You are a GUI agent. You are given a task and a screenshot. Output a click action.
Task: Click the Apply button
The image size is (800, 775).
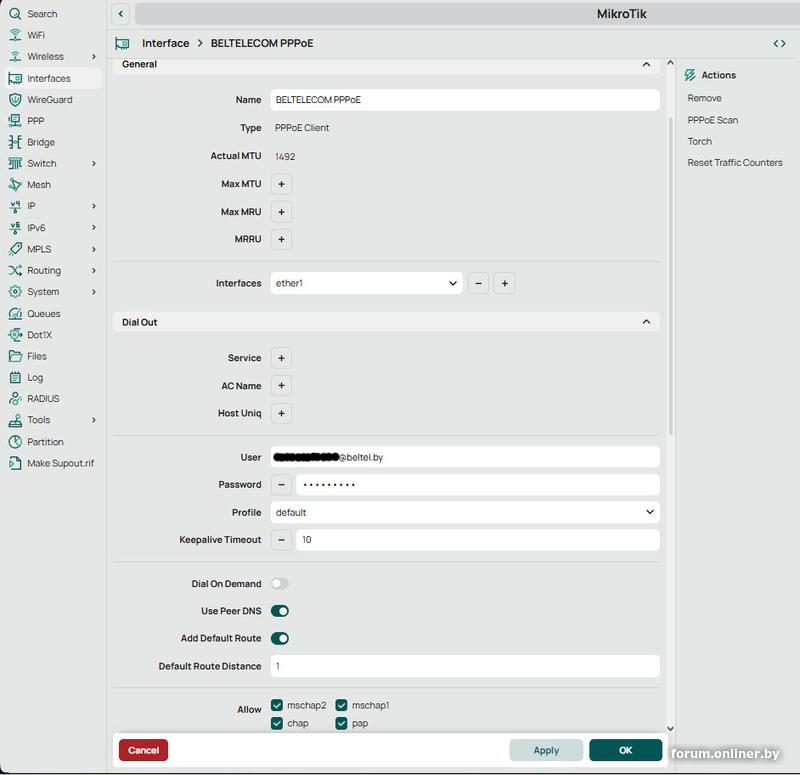point(546,750)
